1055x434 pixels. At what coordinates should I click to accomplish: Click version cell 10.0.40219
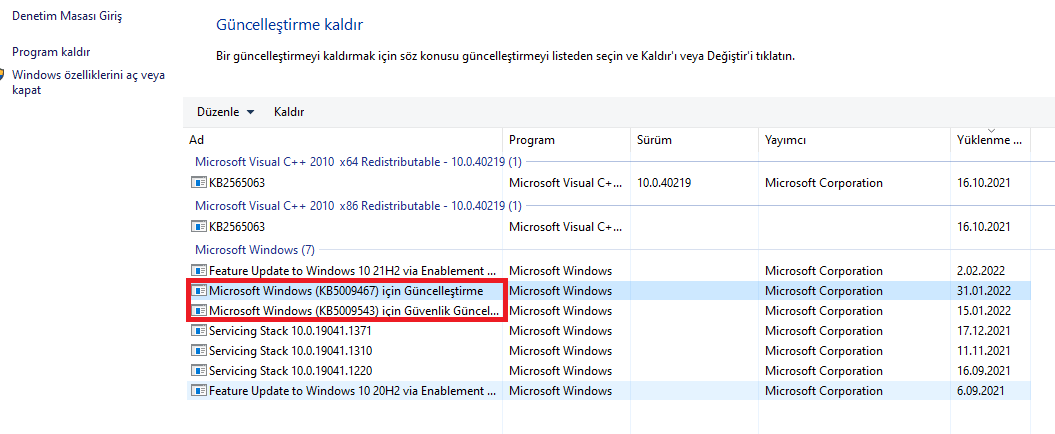[x=664, y=182]
